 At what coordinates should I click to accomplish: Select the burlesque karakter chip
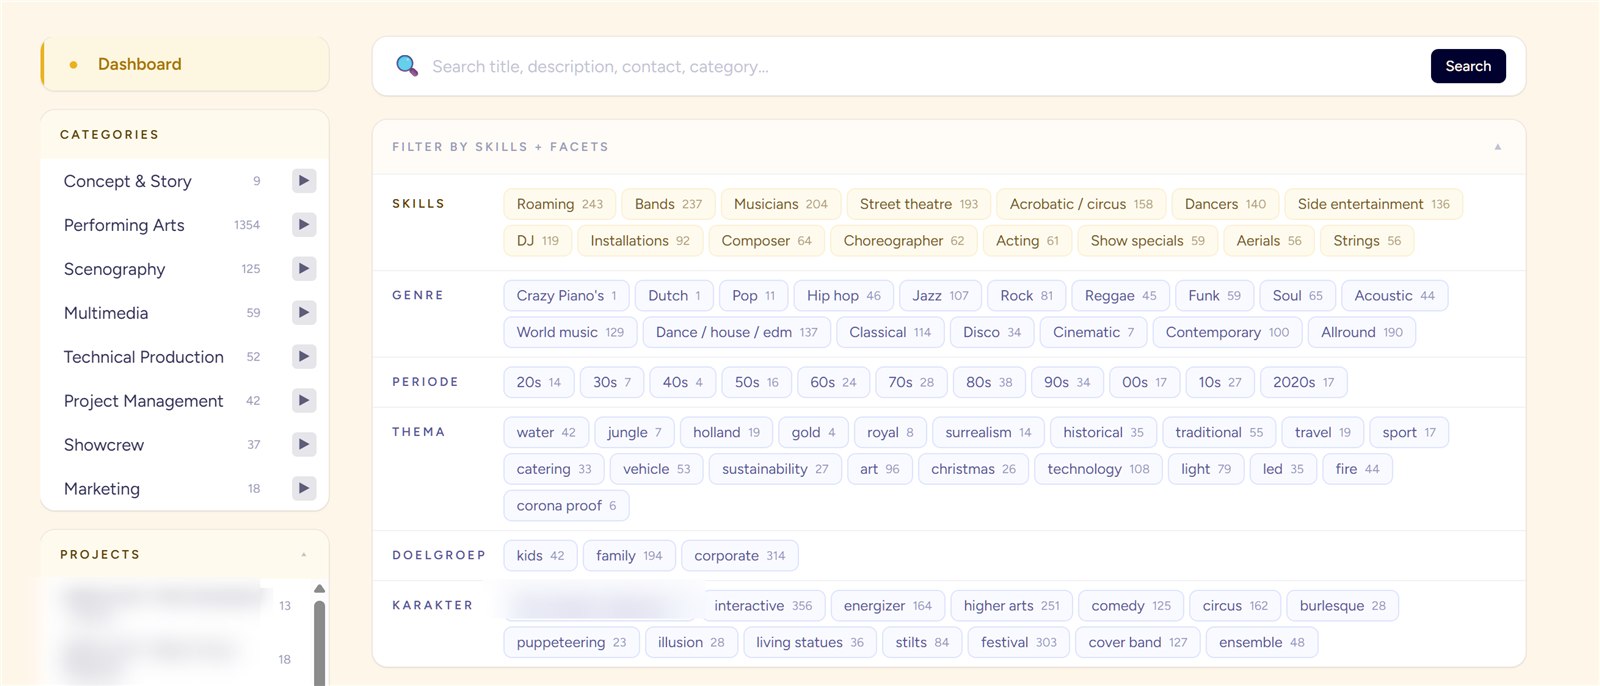point(1343,607)
